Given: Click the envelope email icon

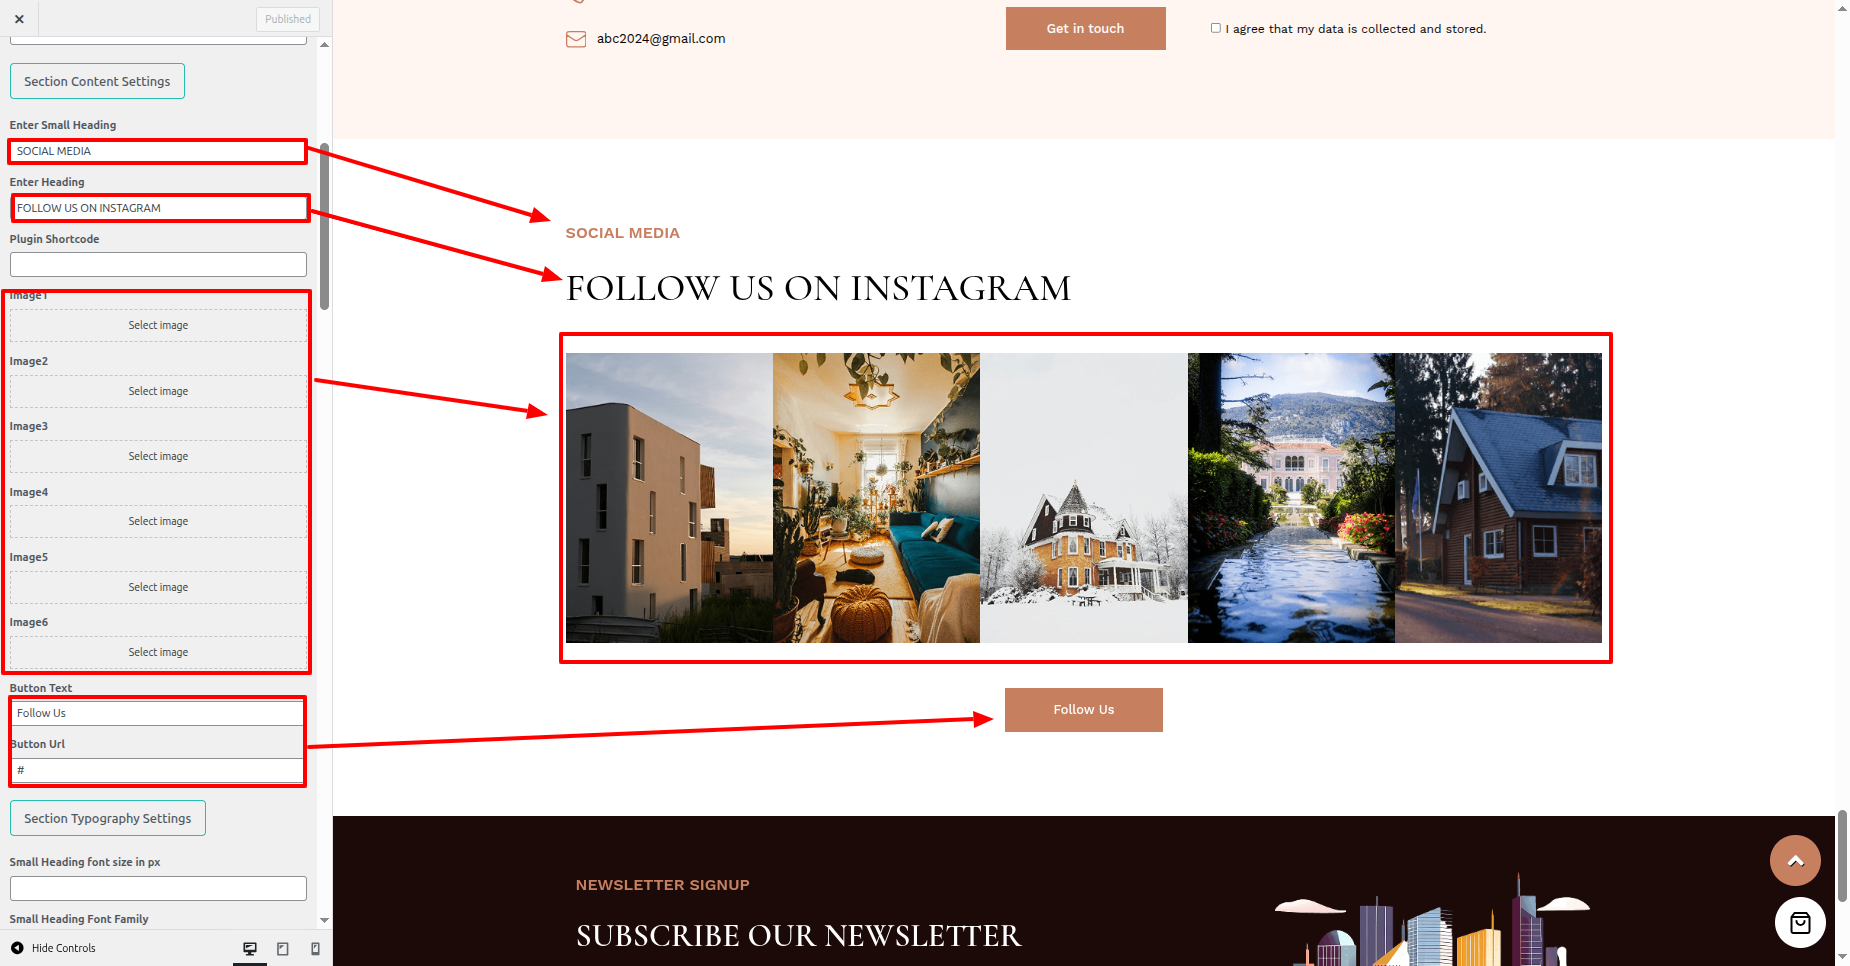Looking at the screenshot, I should pos(576,39).
